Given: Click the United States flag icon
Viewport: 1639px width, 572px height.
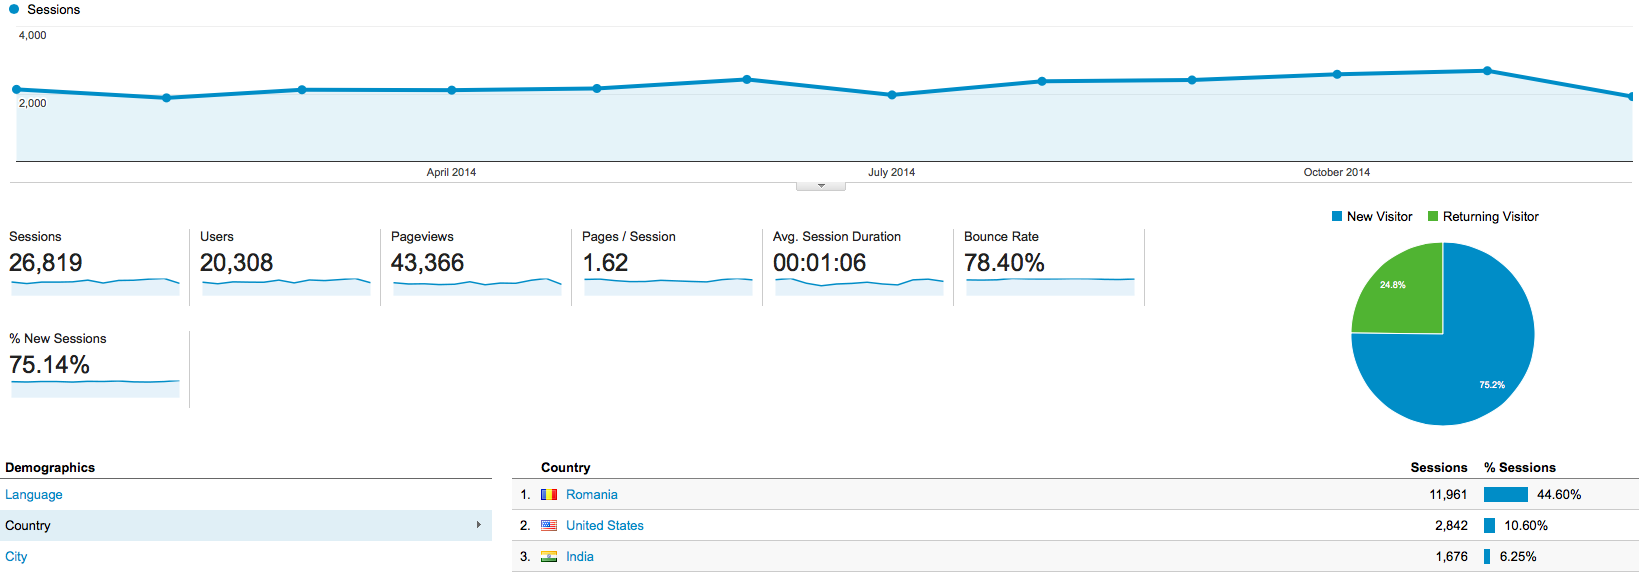Looking at the screenshot, I should [549, 526].
